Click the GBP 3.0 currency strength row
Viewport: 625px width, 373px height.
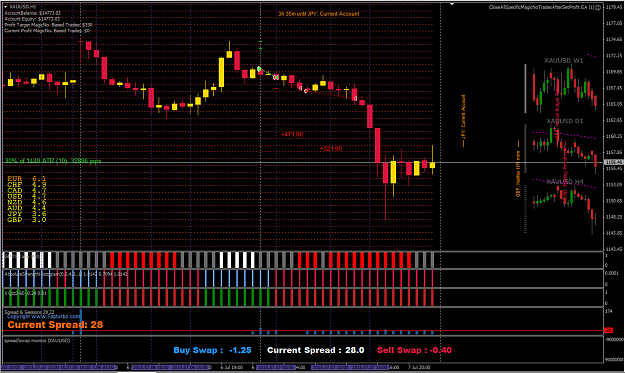pyautogui.click(x=26, y=220)
